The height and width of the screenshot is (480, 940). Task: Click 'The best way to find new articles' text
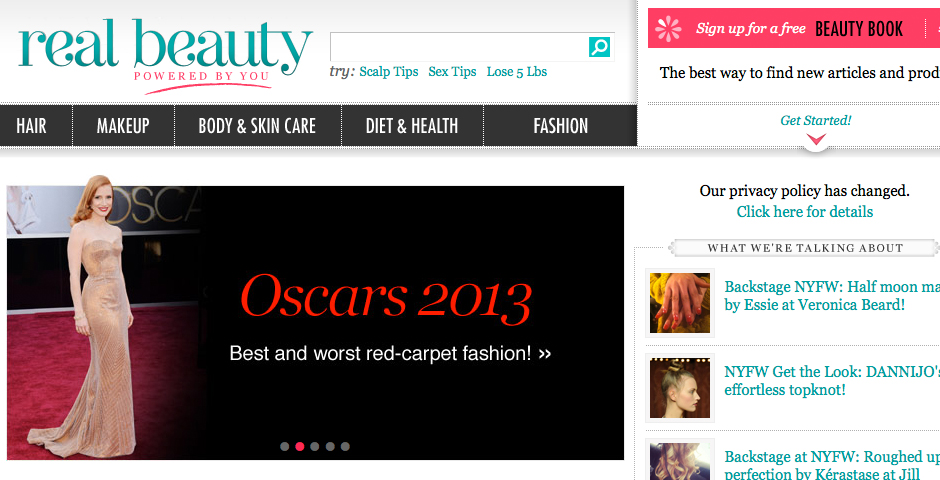[x=800, y=73]
